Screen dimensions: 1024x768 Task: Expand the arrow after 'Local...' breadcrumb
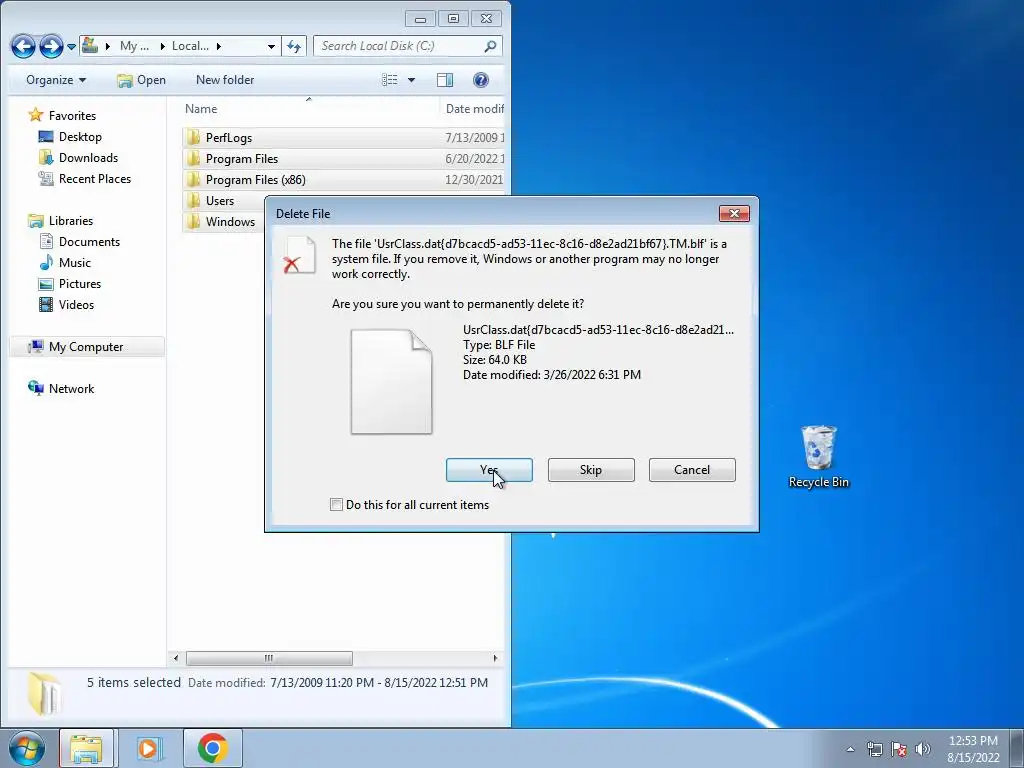(x=218, y=46)
